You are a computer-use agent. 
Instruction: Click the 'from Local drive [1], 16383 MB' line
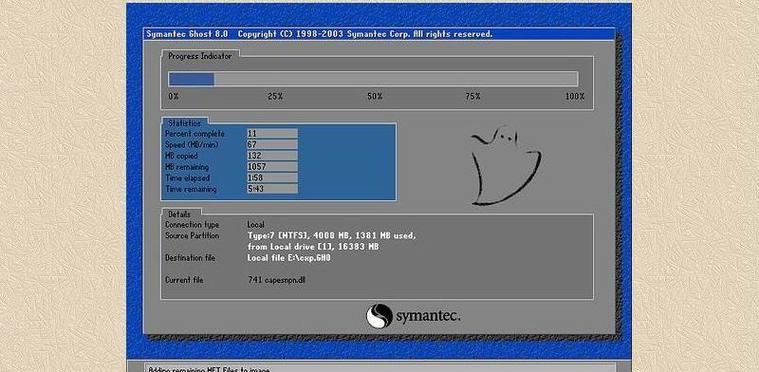pos(313,247)
